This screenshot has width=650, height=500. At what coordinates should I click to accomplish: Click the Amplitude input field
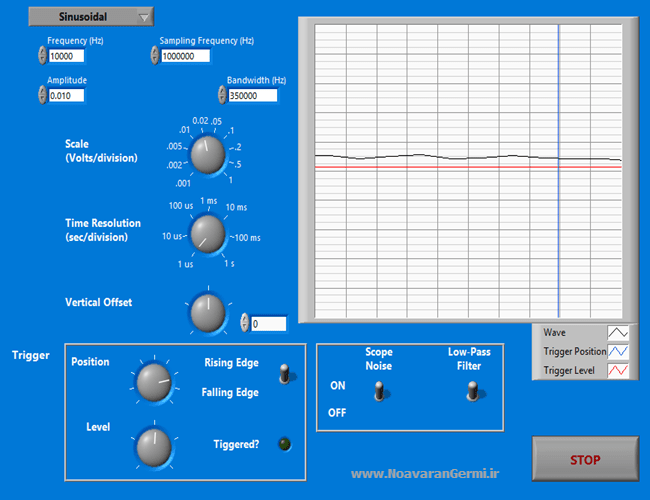(66, 96)
